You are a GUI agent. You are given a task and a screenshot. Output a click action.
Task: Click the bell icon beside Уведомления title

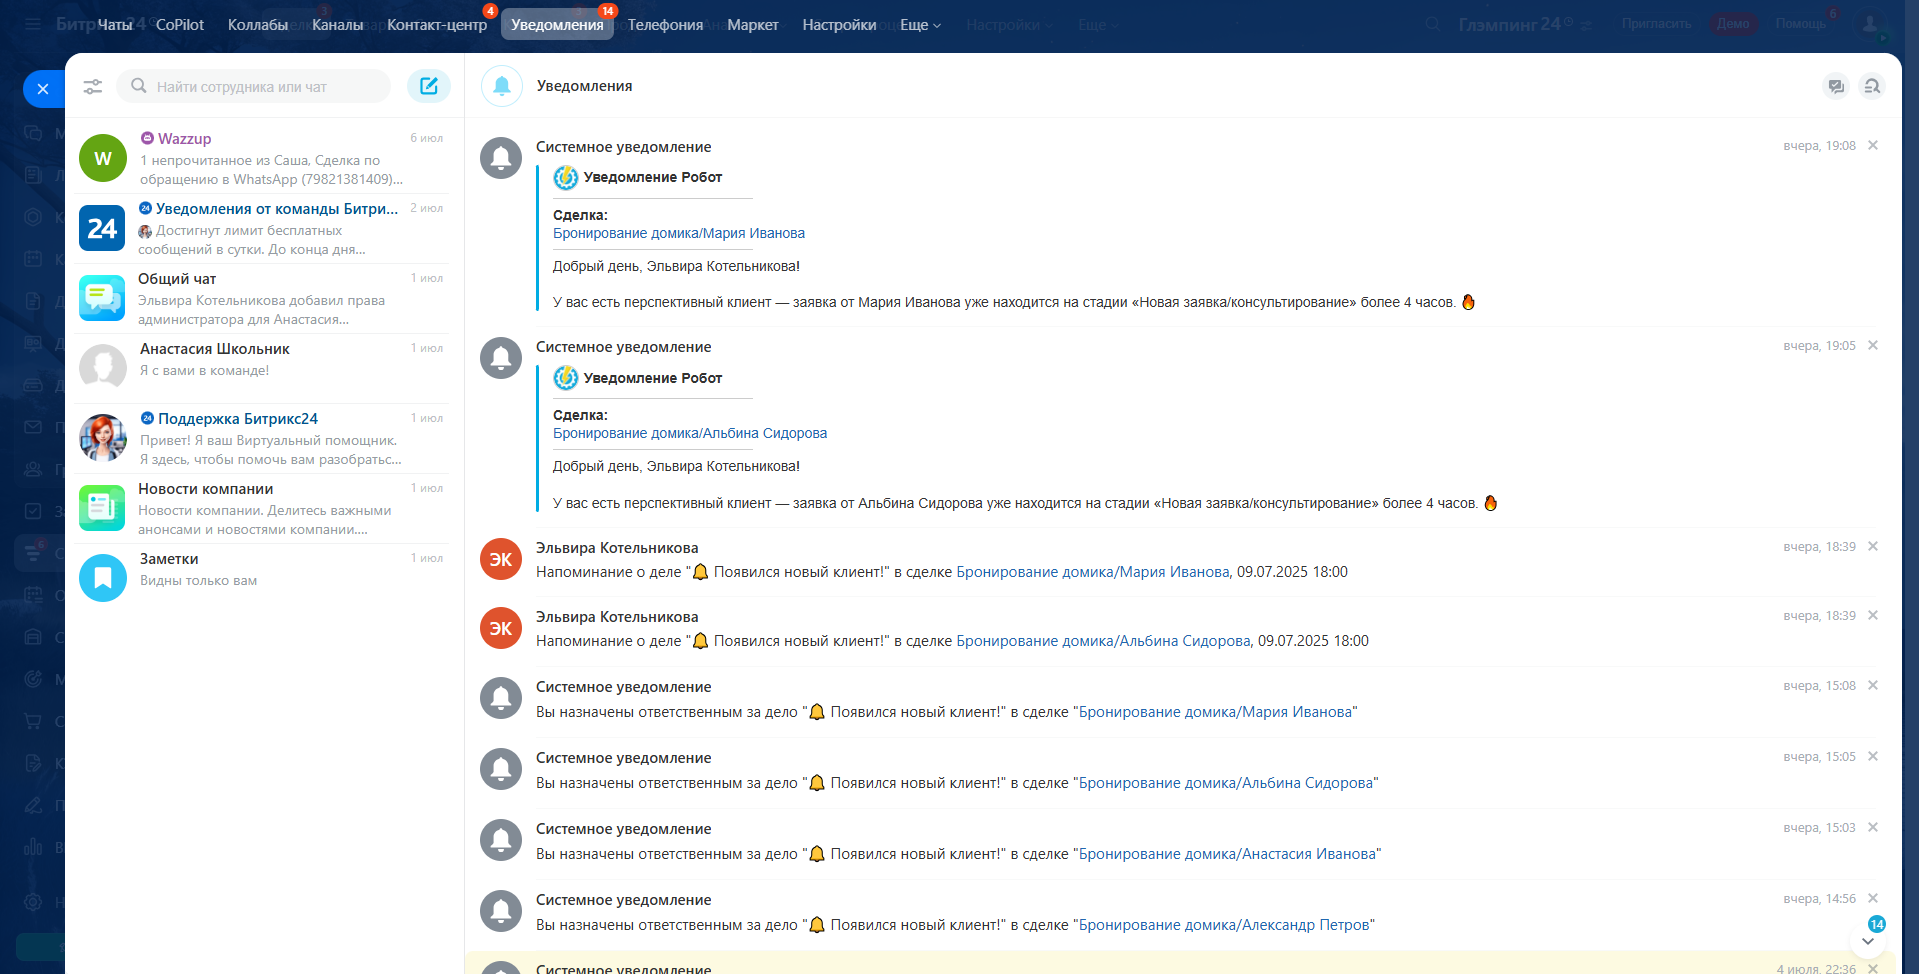coord(502,87)
